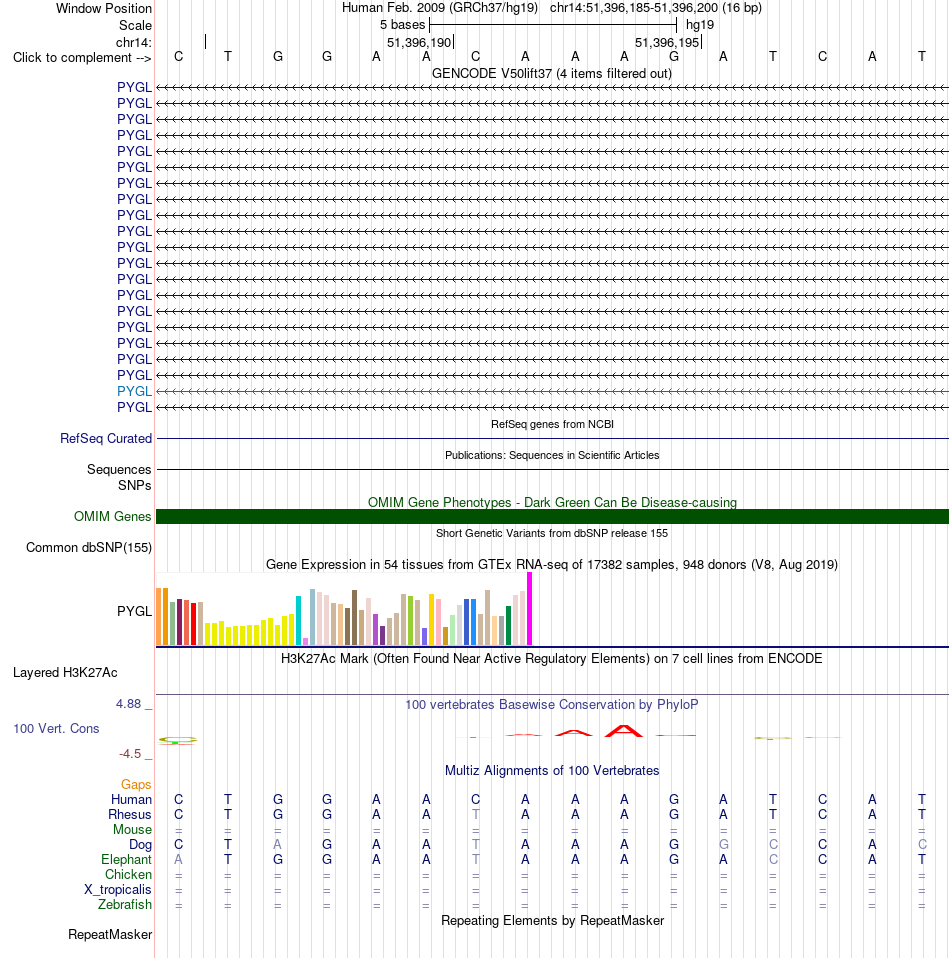
Task: Click the faded A base starting Elephant row
Action: (178, 859)
